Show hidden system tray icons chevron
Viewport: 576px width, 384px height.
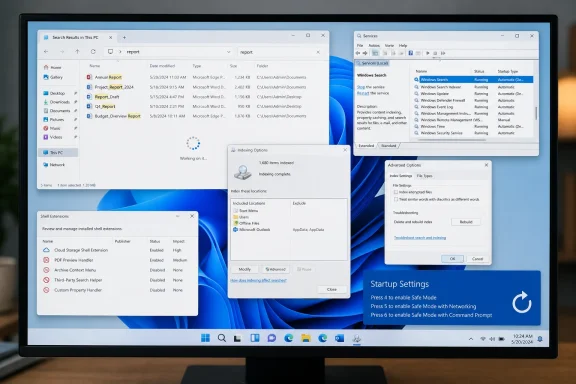click(471, 339)
